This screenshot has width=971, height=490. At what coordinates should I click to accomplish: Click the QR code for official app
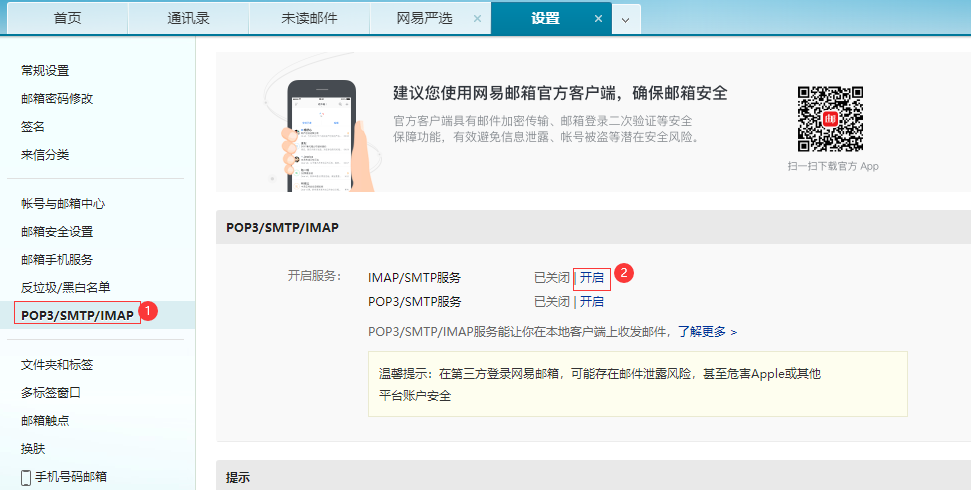[830, 119]
